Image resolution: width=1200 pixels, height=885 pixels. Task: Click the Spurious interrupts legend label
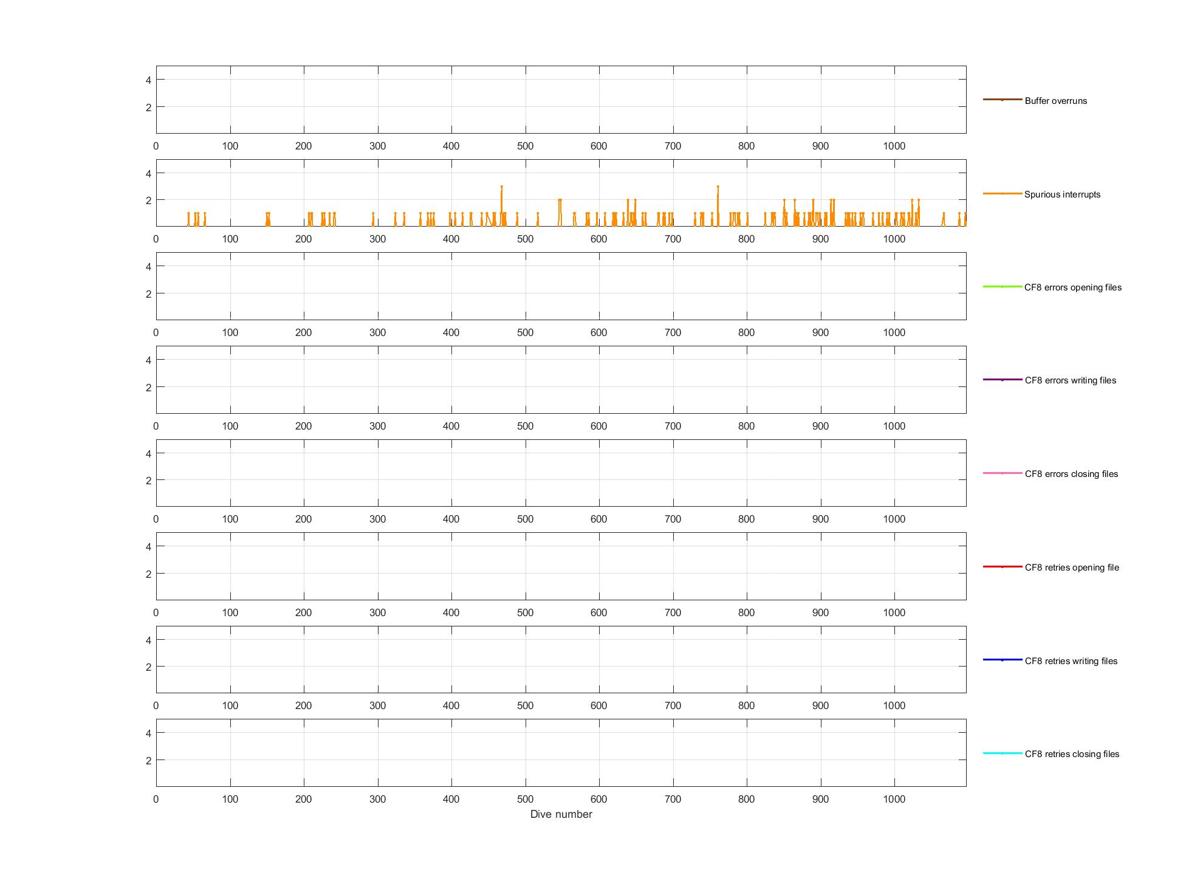click(1062, 194)
